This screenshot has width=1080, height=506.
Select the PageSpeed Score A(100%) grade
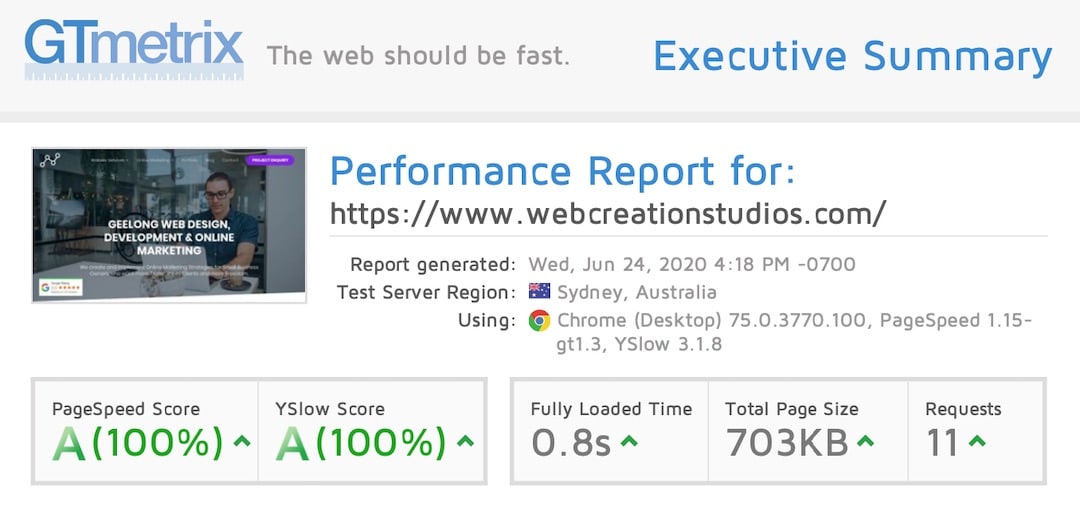pyautogui.click(x=138, y=443)
